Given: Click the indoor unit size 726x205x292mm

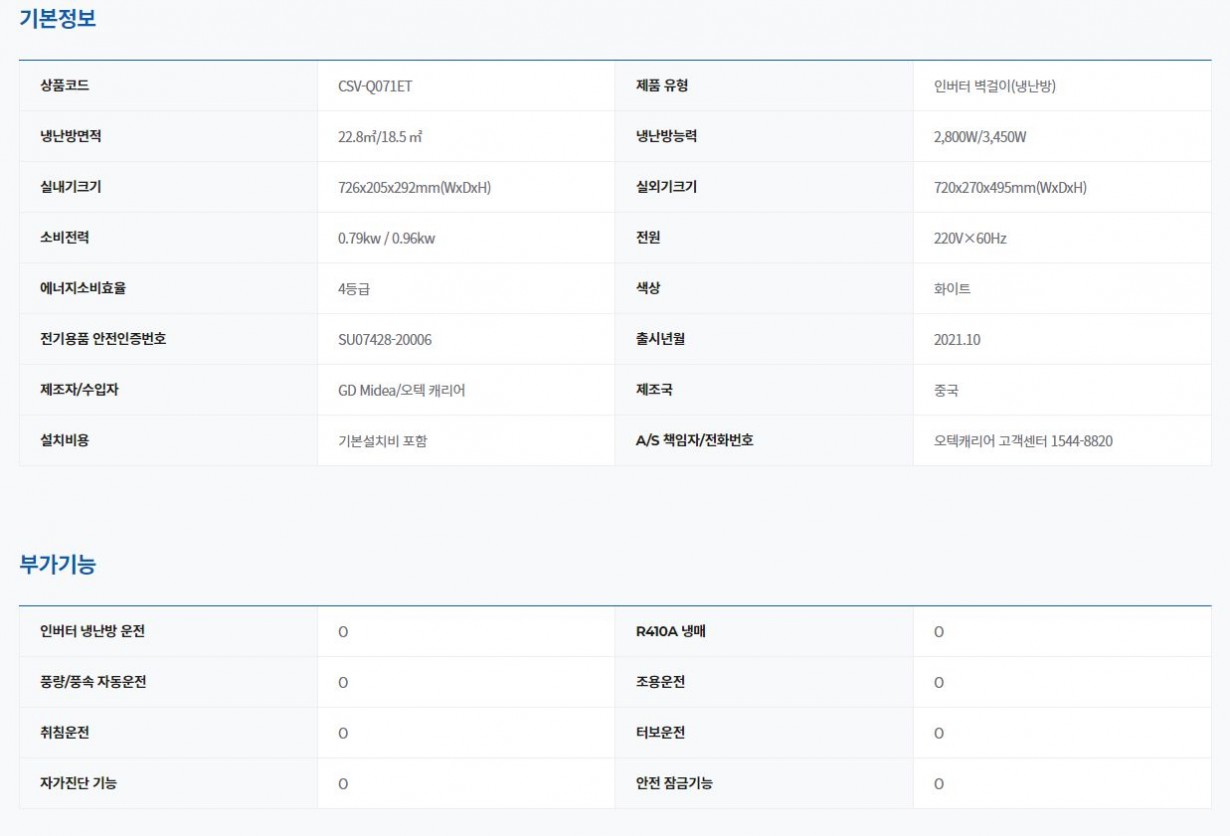Looking at the screenshot, I should tap(414, 188).
